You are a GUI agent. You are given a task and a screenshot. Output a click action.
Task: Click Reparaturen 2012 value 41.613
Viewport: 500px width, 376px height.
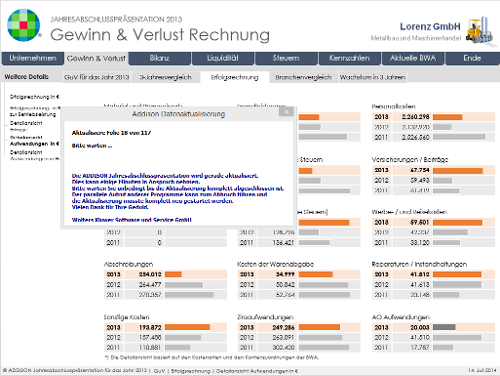point(420,285)
